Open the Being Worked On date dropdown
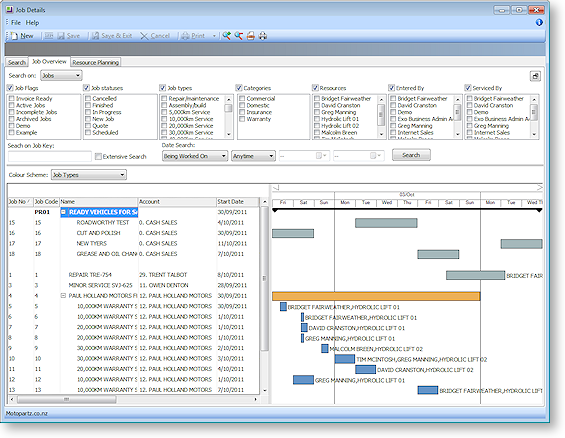Screen dimensions: 565x438 tap(223, 156)
